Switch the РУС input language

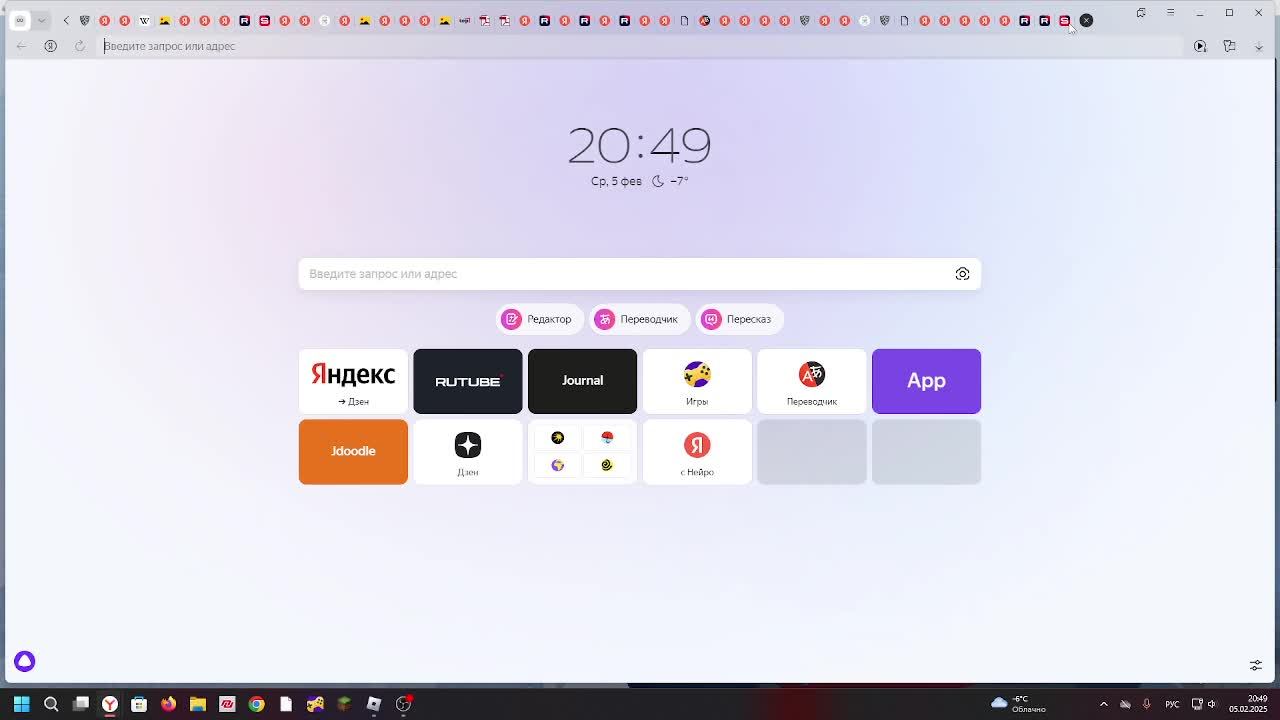click(1172, 704)
